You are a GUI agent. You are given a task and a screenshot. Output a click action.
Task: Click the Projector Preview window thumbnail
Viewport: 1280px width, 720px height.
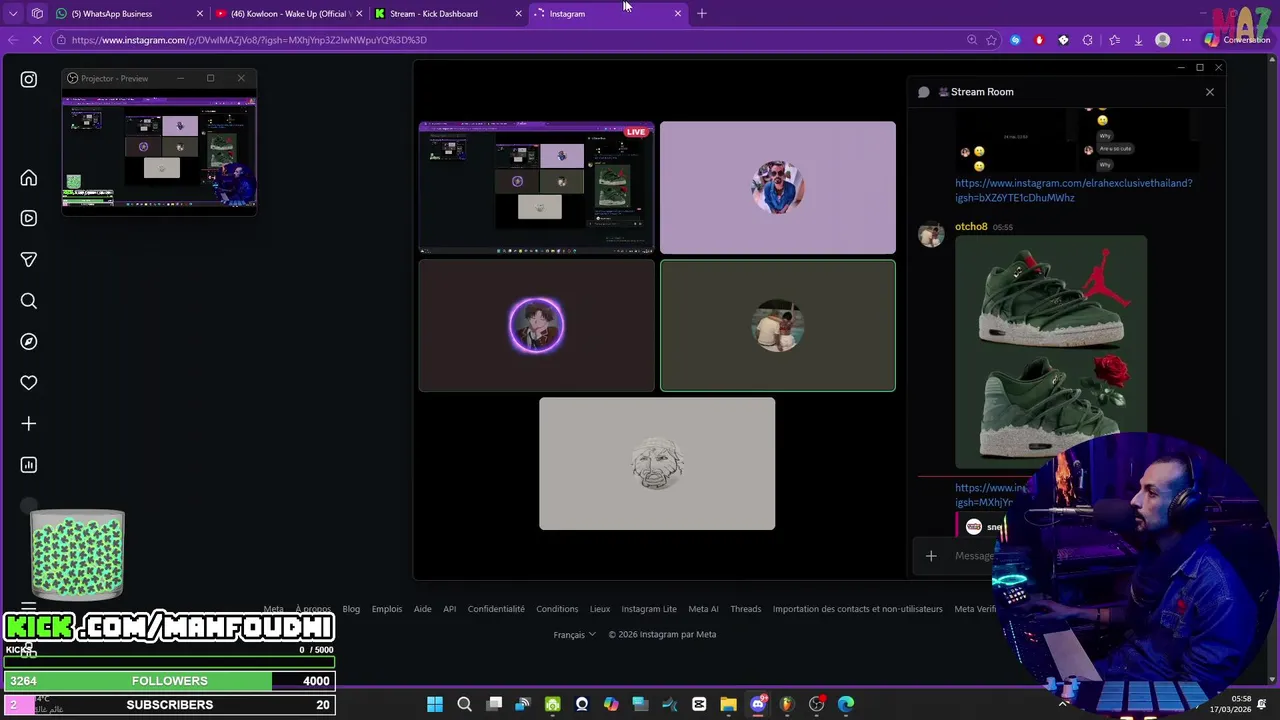click(160, 151)
